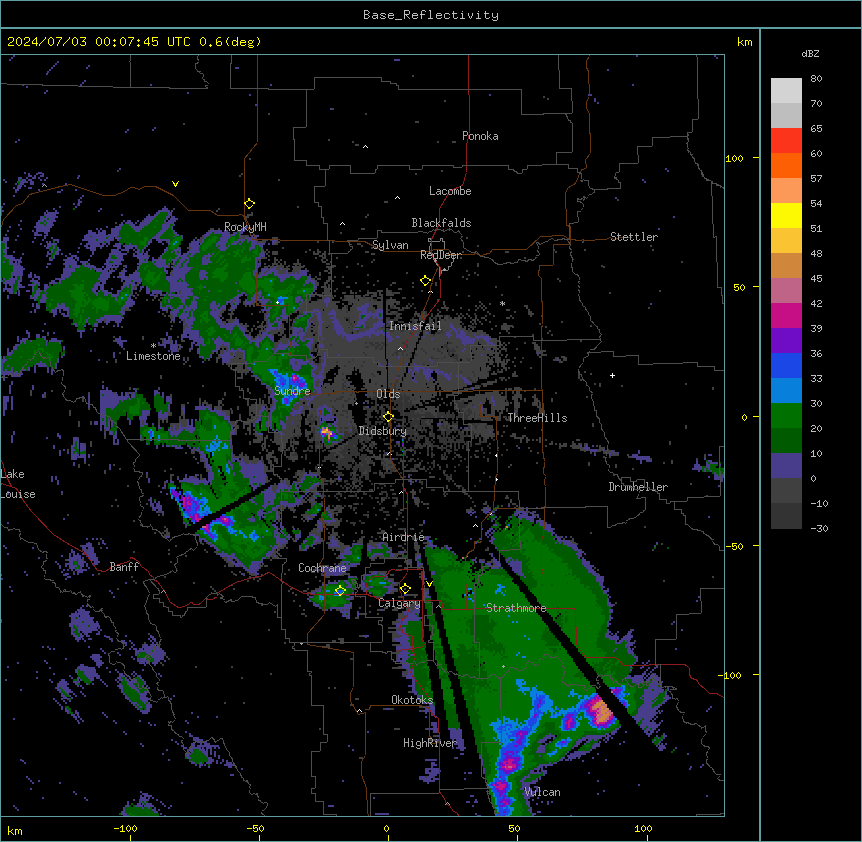The height and width of the screenshot is (842, 862).
Task: Click the 80 value at the legend top
Action: [x=816, y=79]
